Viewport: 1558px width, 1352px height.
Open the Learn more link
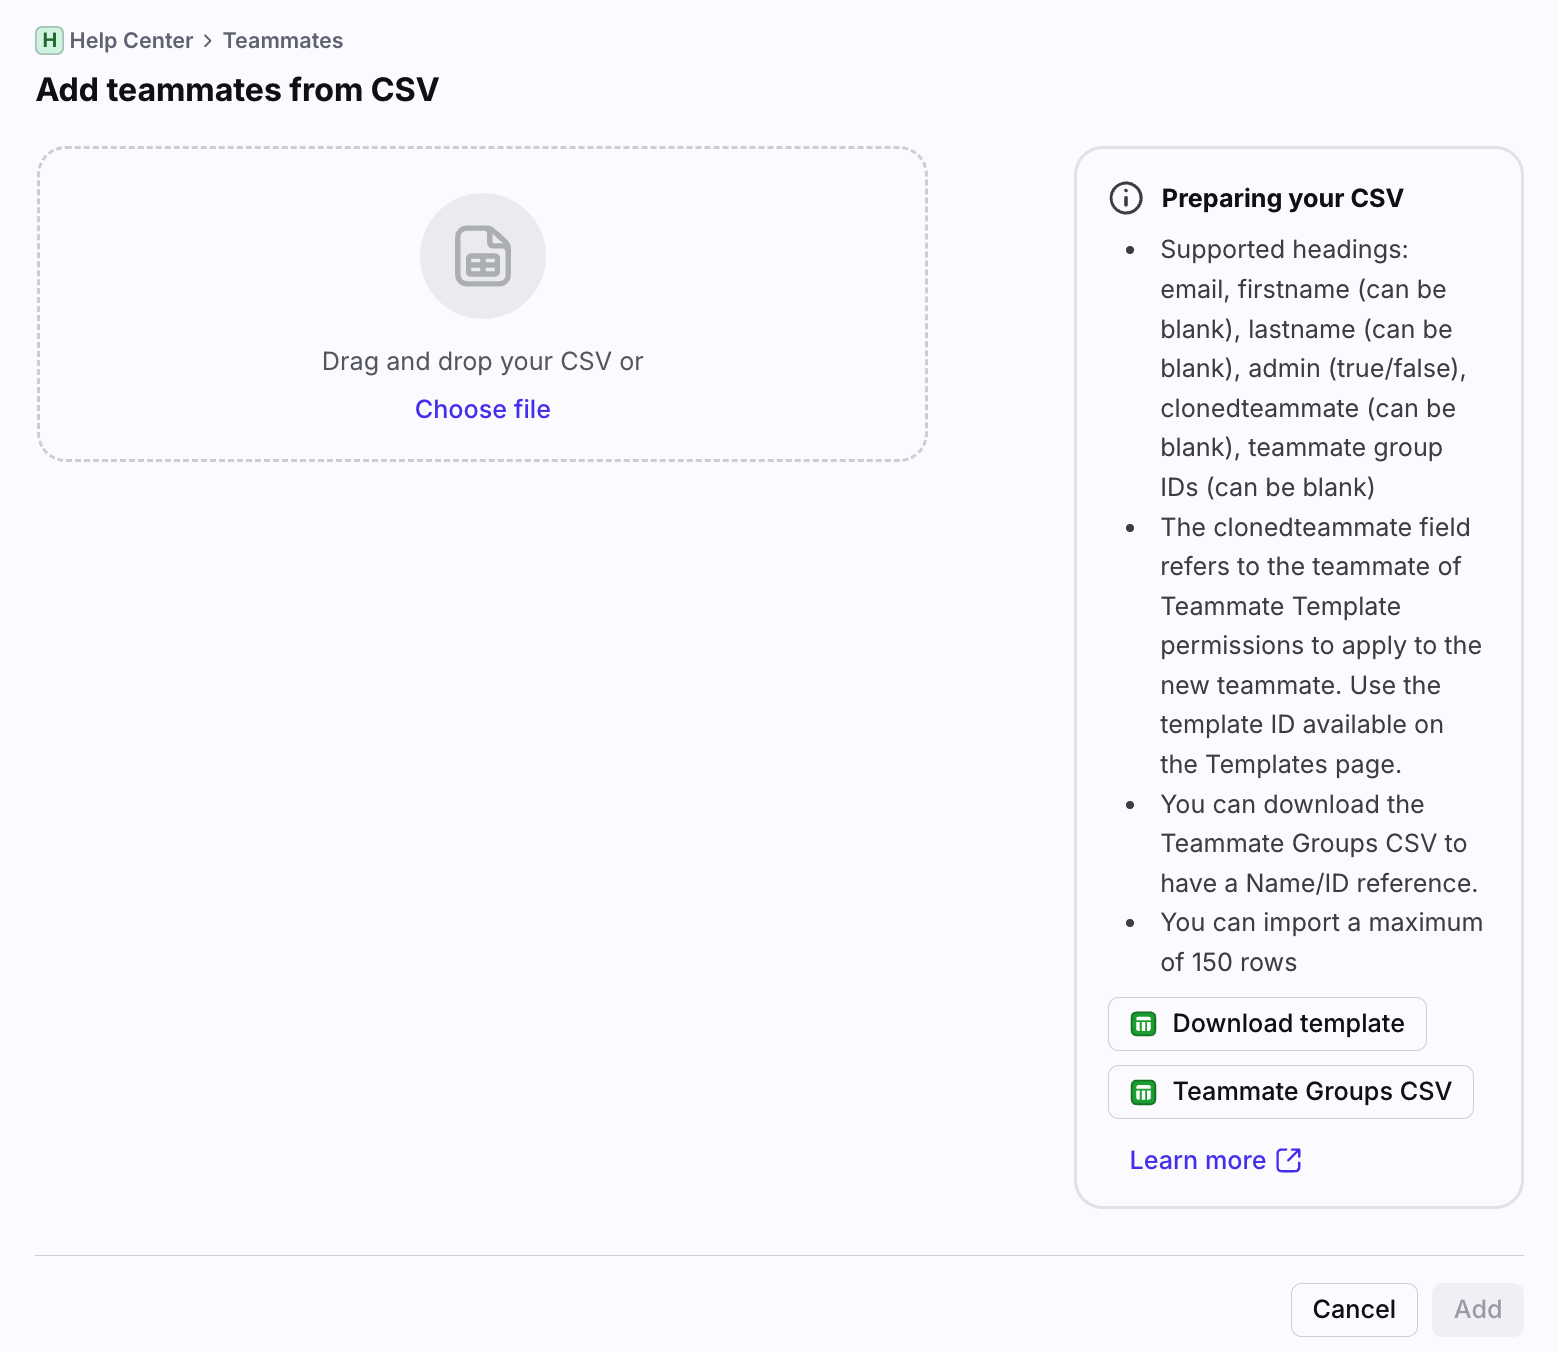coord(1198,1160)
